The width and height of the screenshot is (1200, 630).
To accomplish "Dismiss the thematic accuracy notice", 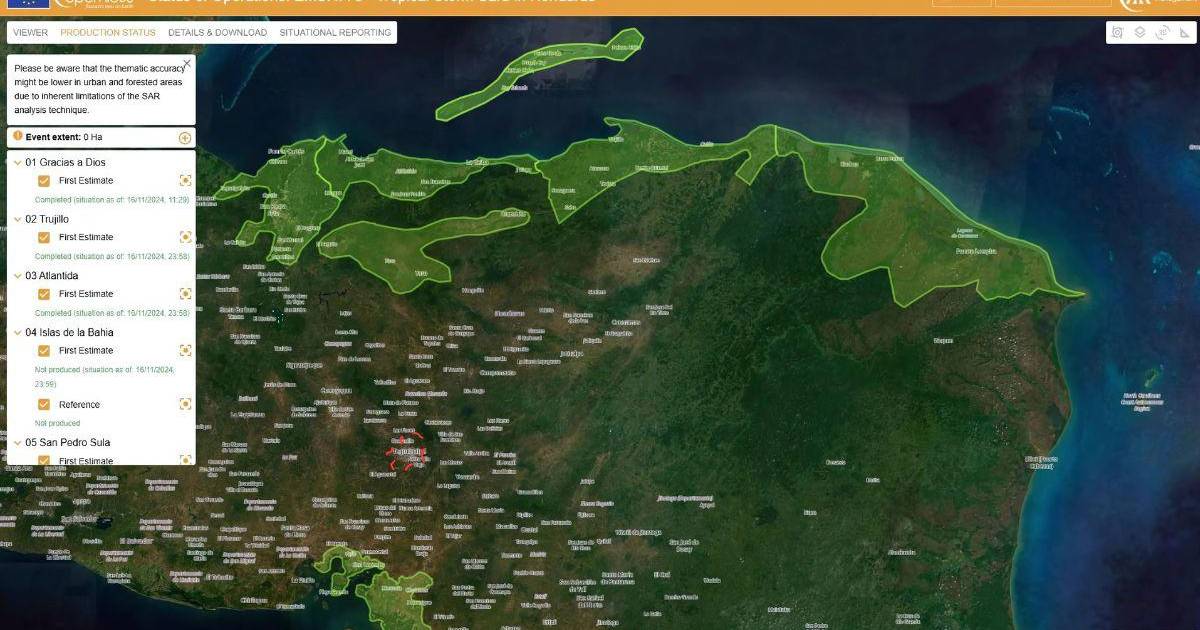I will coord(187,63).
